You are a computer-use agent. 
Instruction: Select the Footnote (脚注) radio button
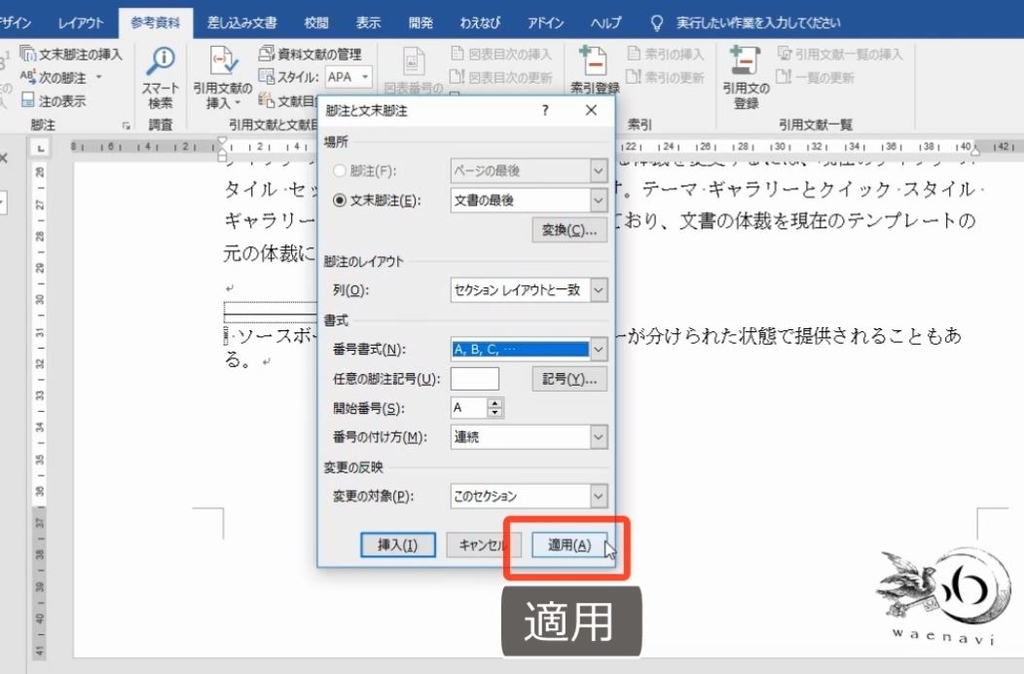(x=340, y=170)
